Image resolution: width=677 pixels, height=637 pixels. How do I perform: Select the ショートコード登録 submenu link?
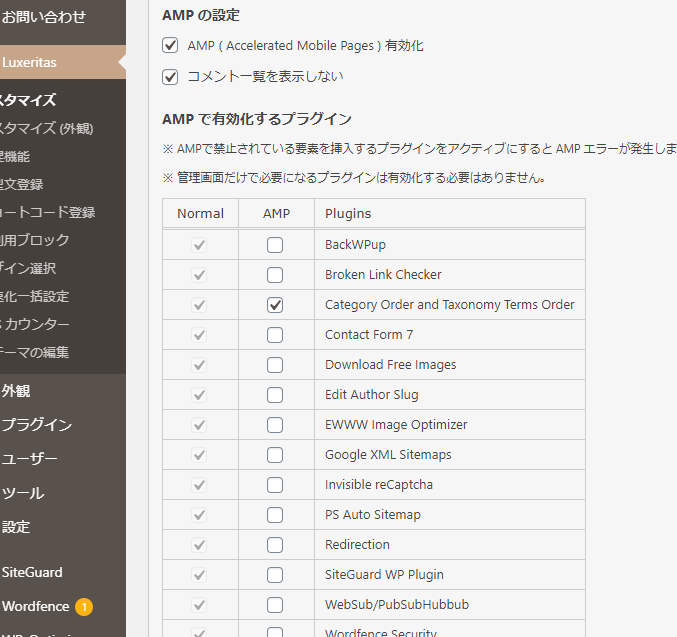(48, 212)
